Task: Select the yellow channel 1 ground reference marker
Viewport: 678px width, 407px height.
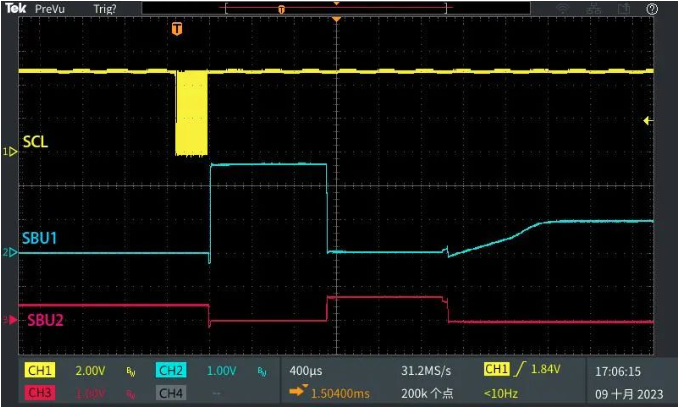Action: [11, 152]
